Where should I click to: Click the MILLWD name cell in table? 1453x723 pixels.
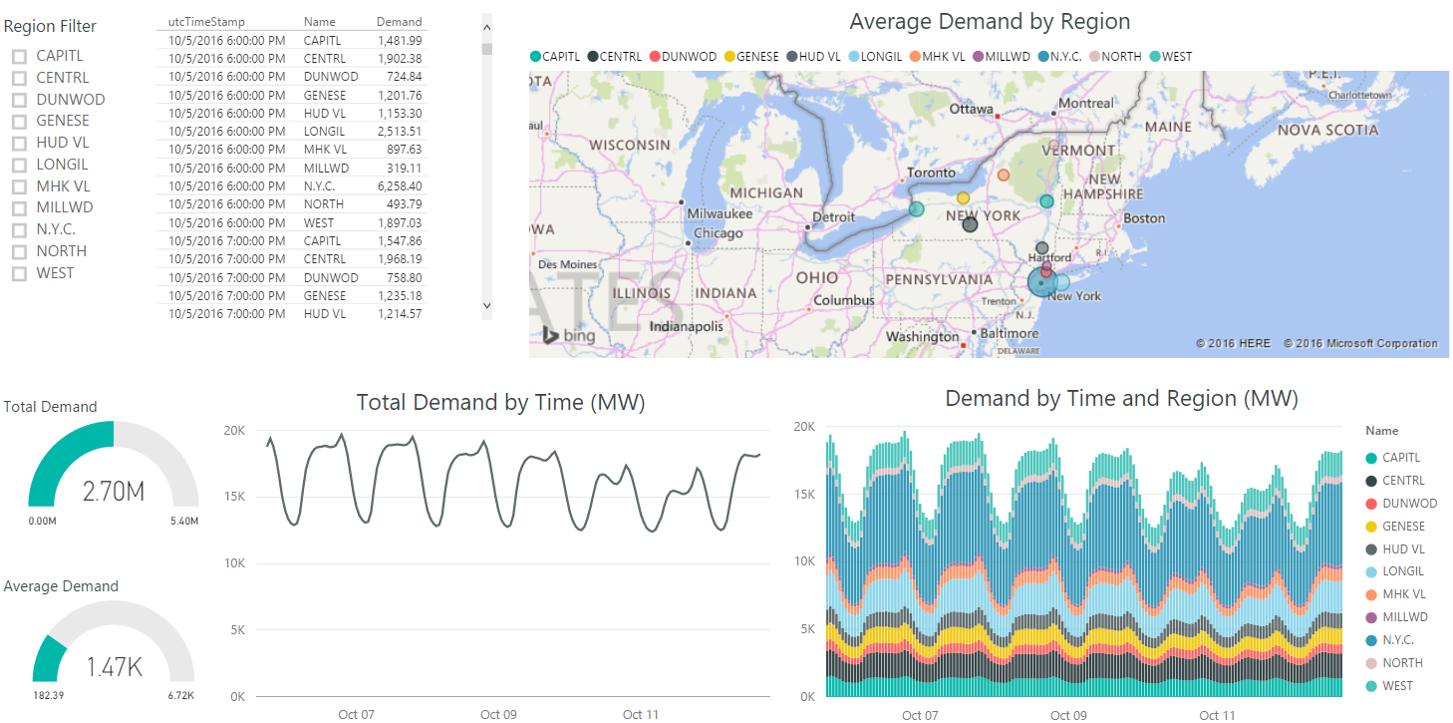coord(325,168)
